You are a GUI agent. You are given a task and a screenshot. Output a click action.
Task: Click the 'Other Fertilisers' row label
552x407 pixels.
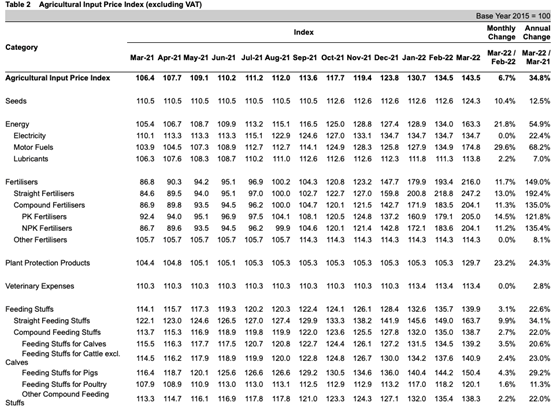click(x=40, y=240)
